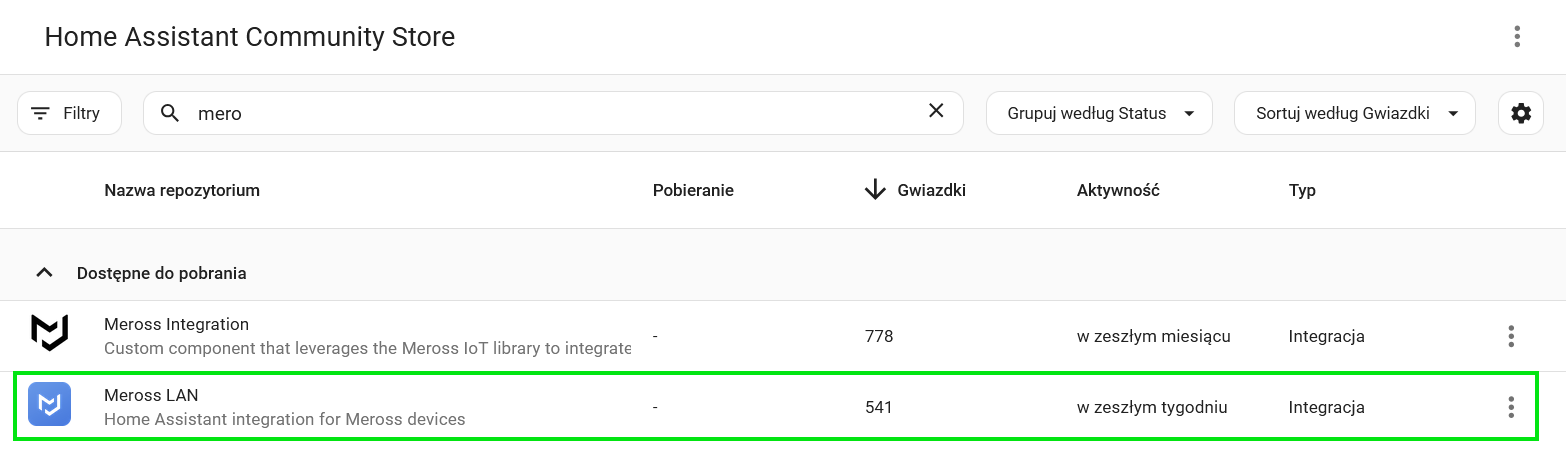Sort by Nazwa repozytorium column header
The width and height of the screenshot is (1566, 451).
pyautogui.click(x=182, y=190)
